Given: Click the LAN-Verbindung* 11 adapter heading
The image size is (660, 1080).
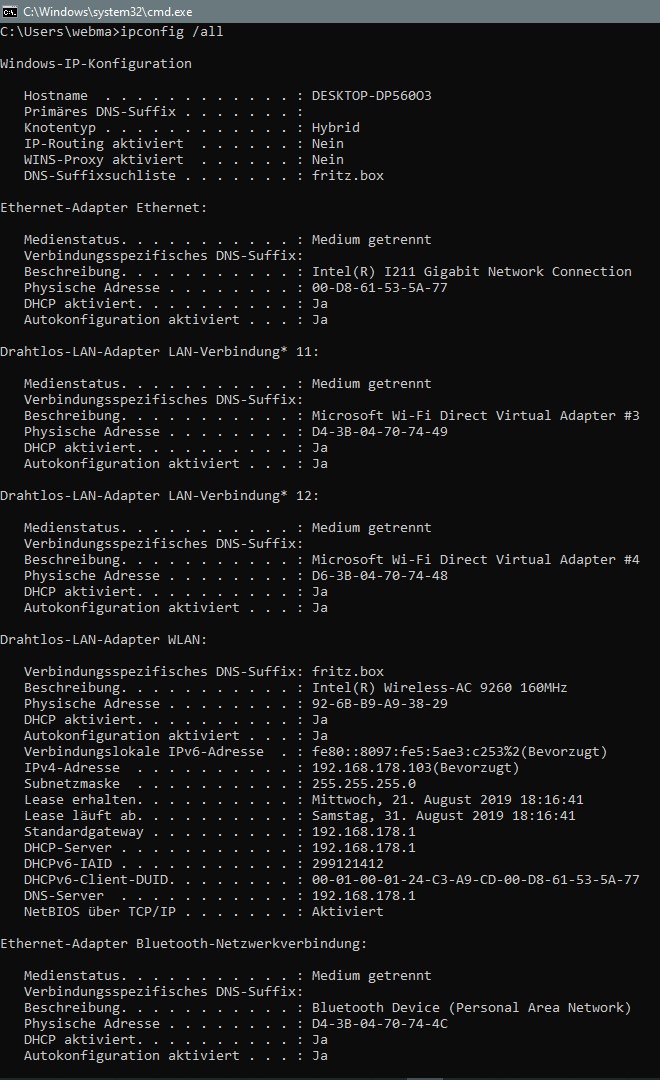Looking at the screenshot, I should [159, 352].
